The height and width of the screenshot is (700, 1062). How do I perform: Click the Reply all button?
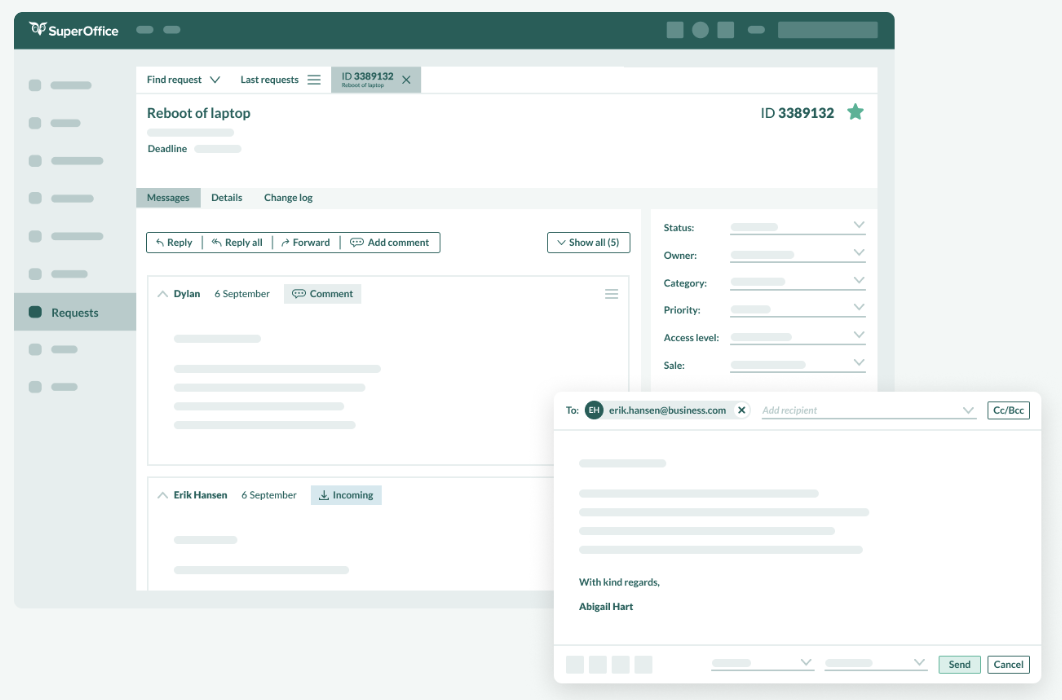[237, 242]
